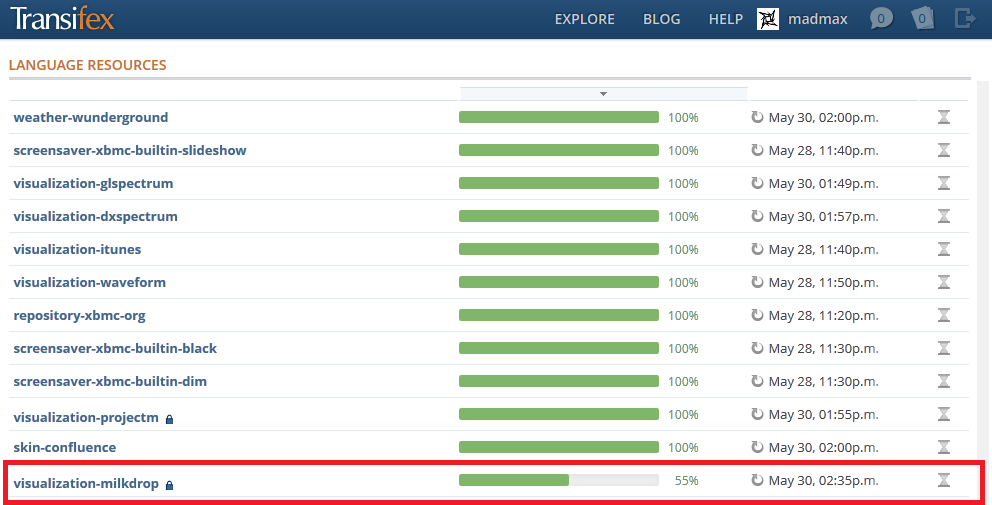Viewport: 992px width, 505px height.
Task: Click hourglass icon for repository-xbmc-org
Action: 944,315
